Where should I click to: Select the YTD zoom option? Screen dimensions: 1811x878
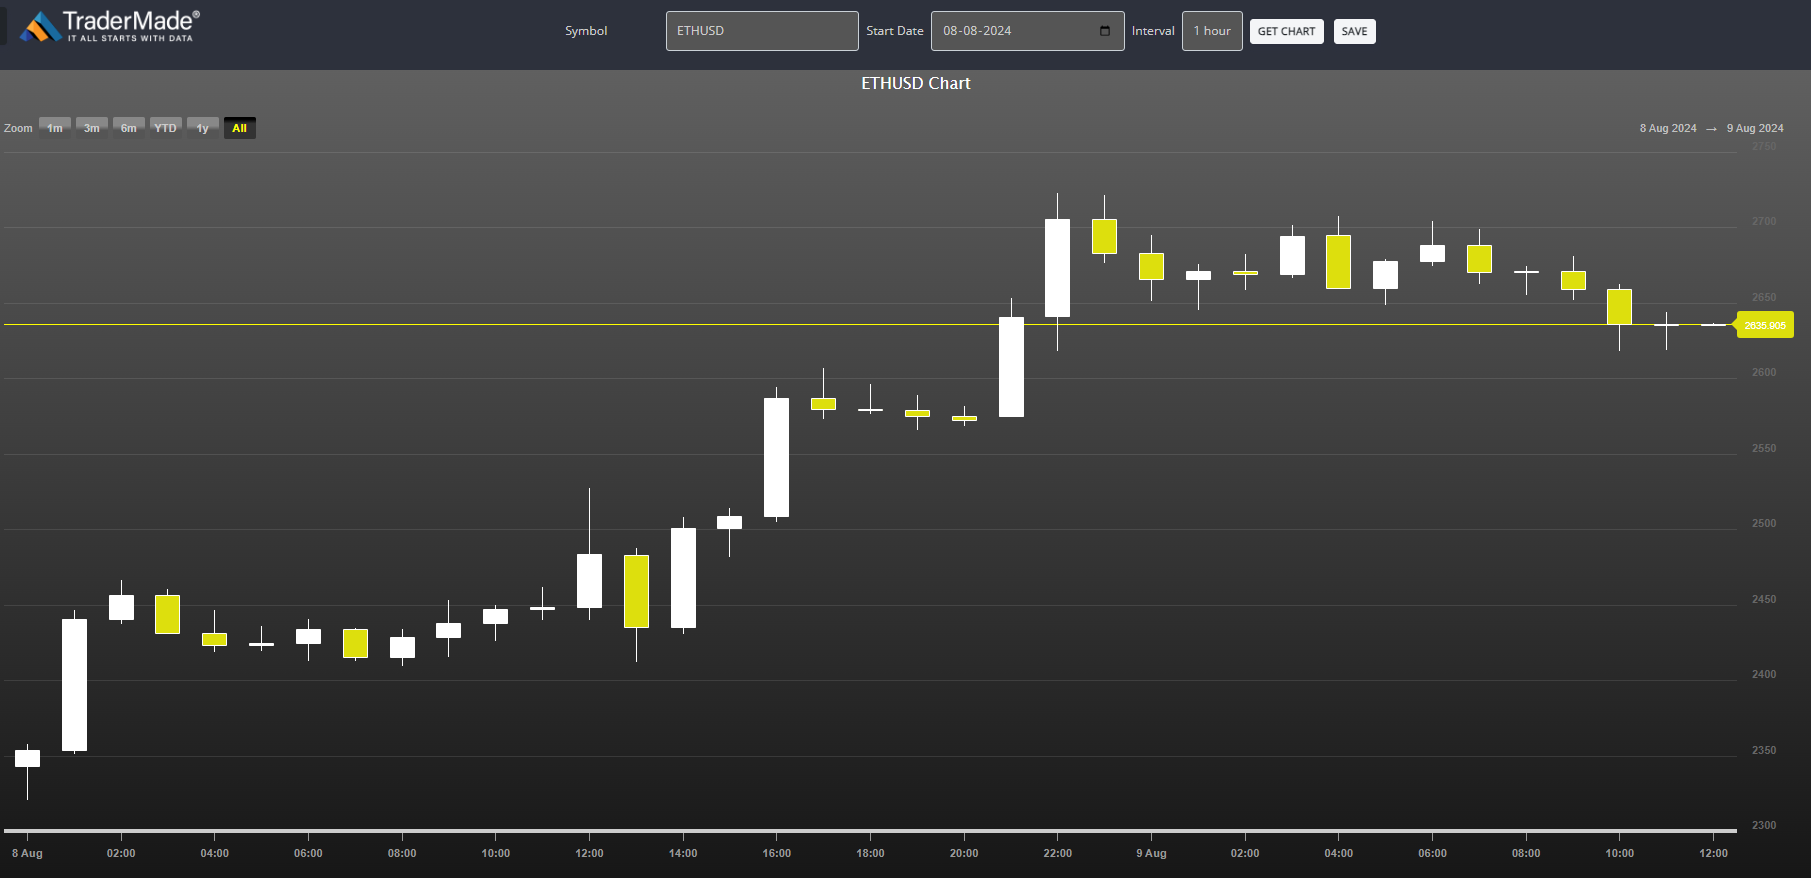pos(166,128)
